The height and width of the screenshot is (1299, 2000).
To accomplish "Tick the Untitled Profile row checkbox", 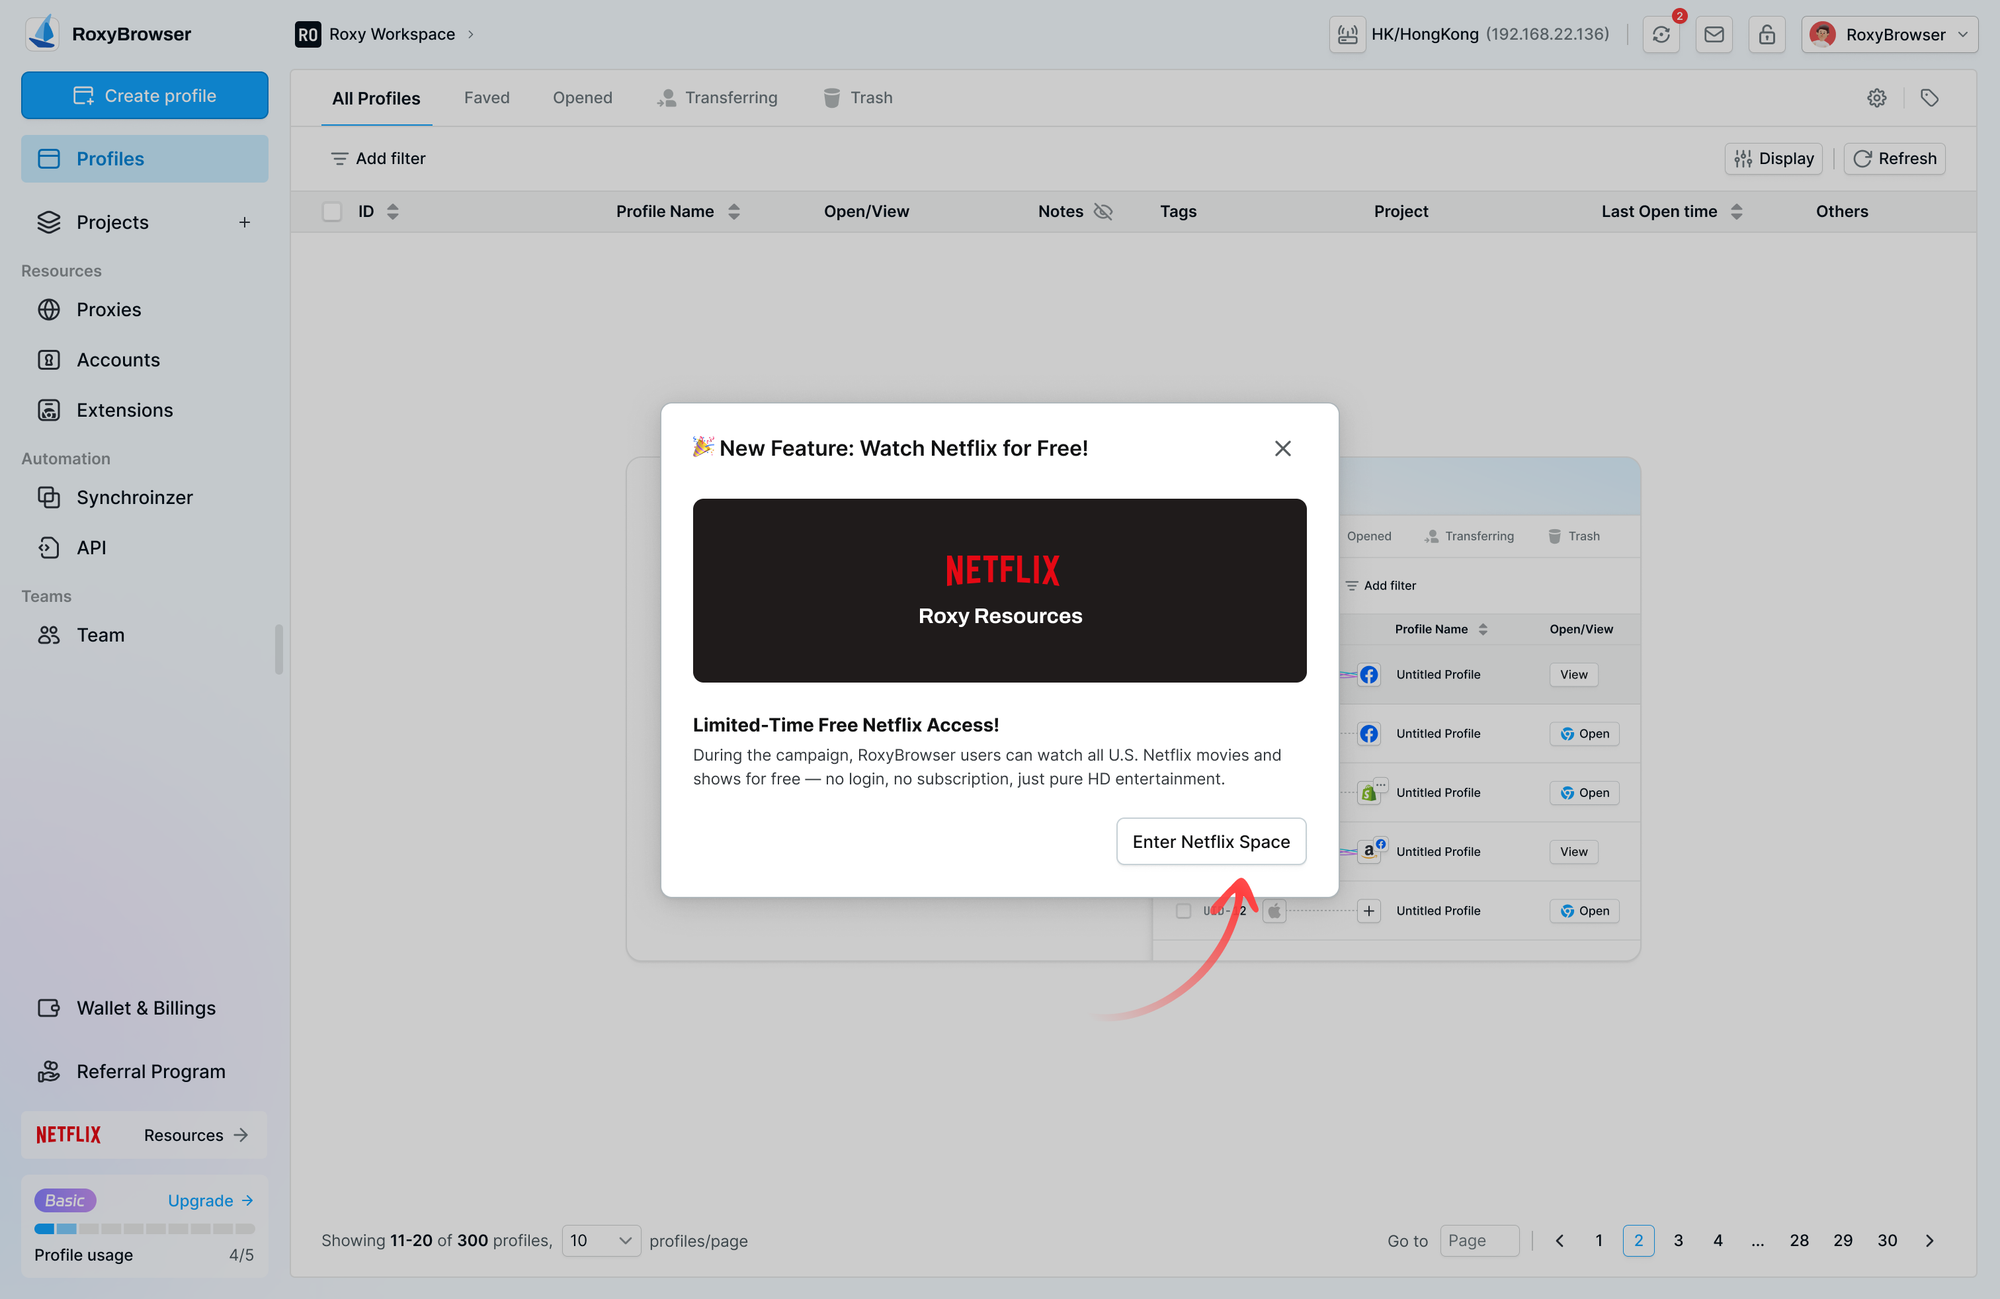I will 1183,911.
